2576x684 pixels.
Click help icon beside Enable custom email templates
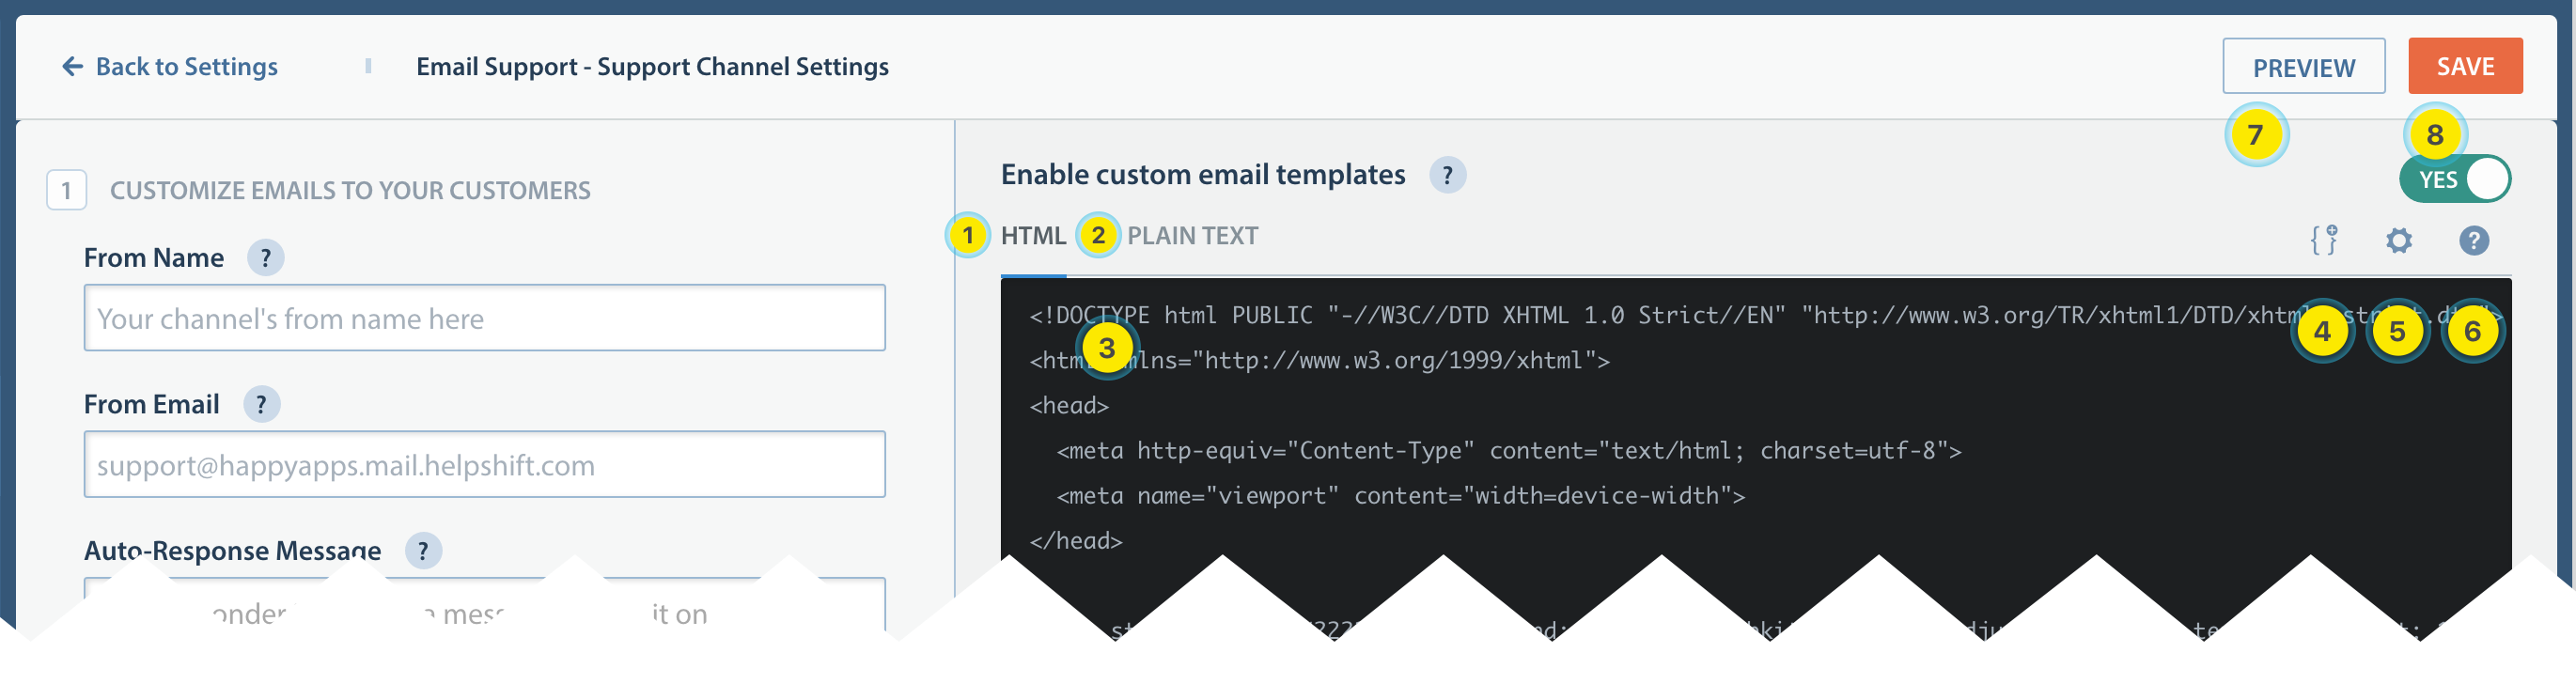click(x=1446, y=175)
